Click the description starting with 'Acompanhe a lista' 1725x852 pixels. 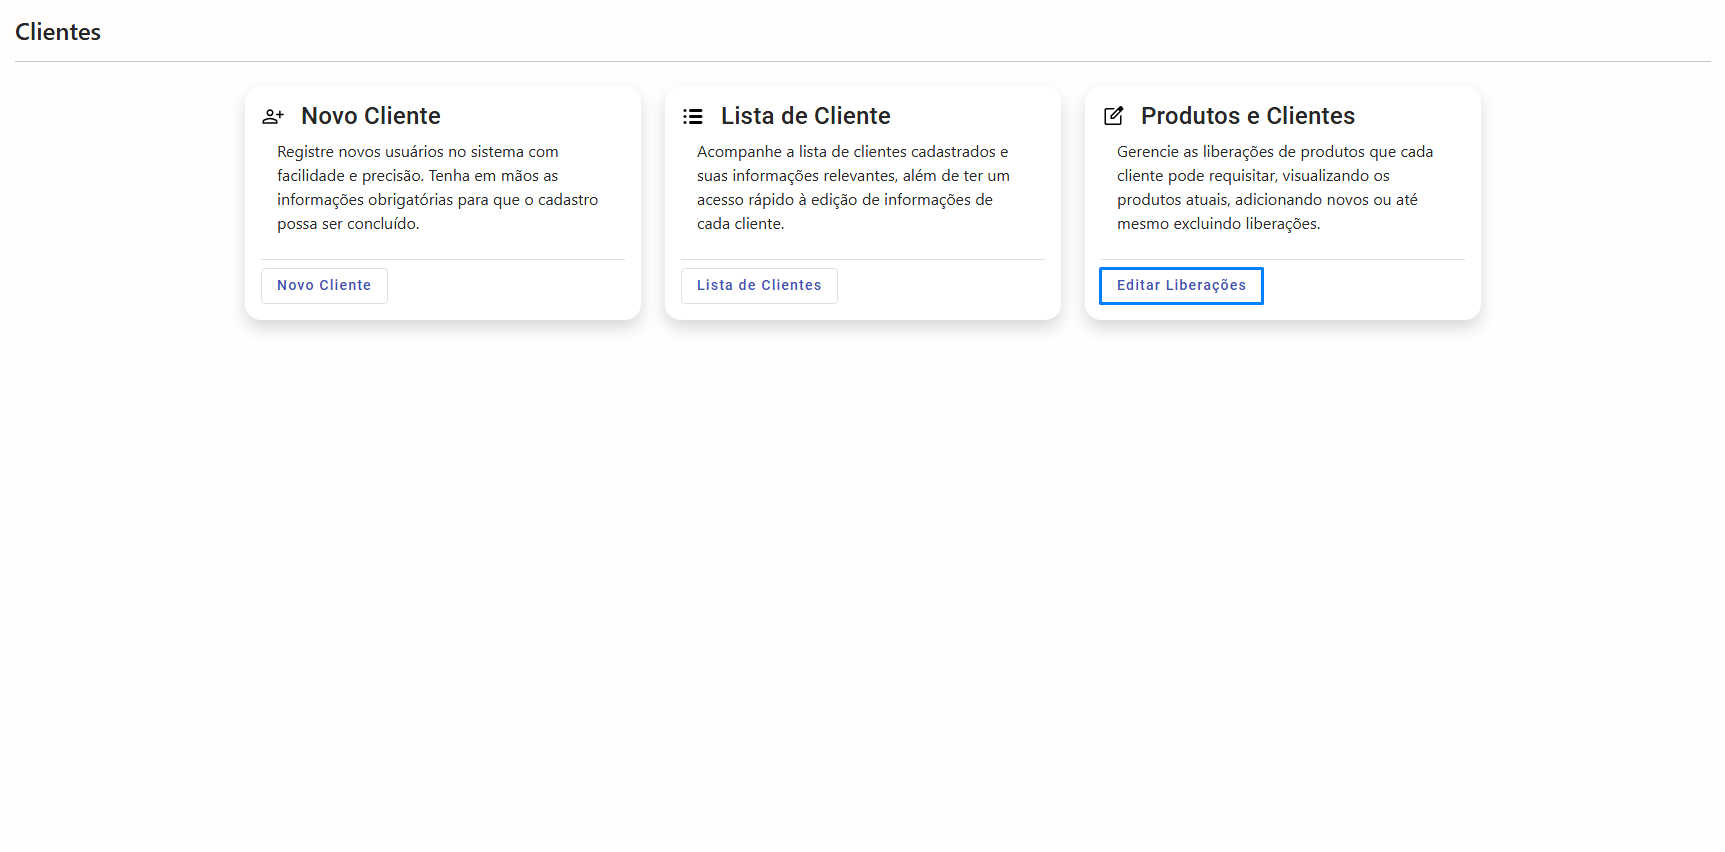pyautogui.click(x=853, y=188)
